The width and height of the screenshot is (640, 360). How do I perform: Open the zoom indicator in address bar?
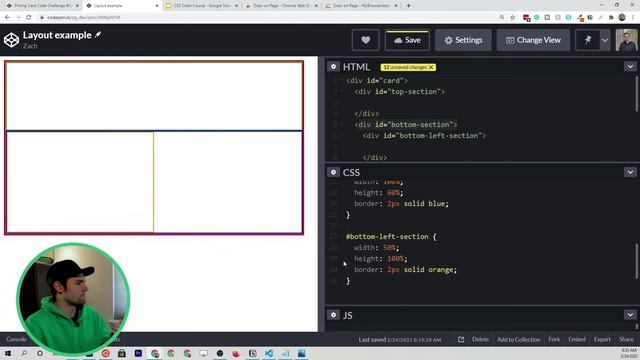pos(502,18)
